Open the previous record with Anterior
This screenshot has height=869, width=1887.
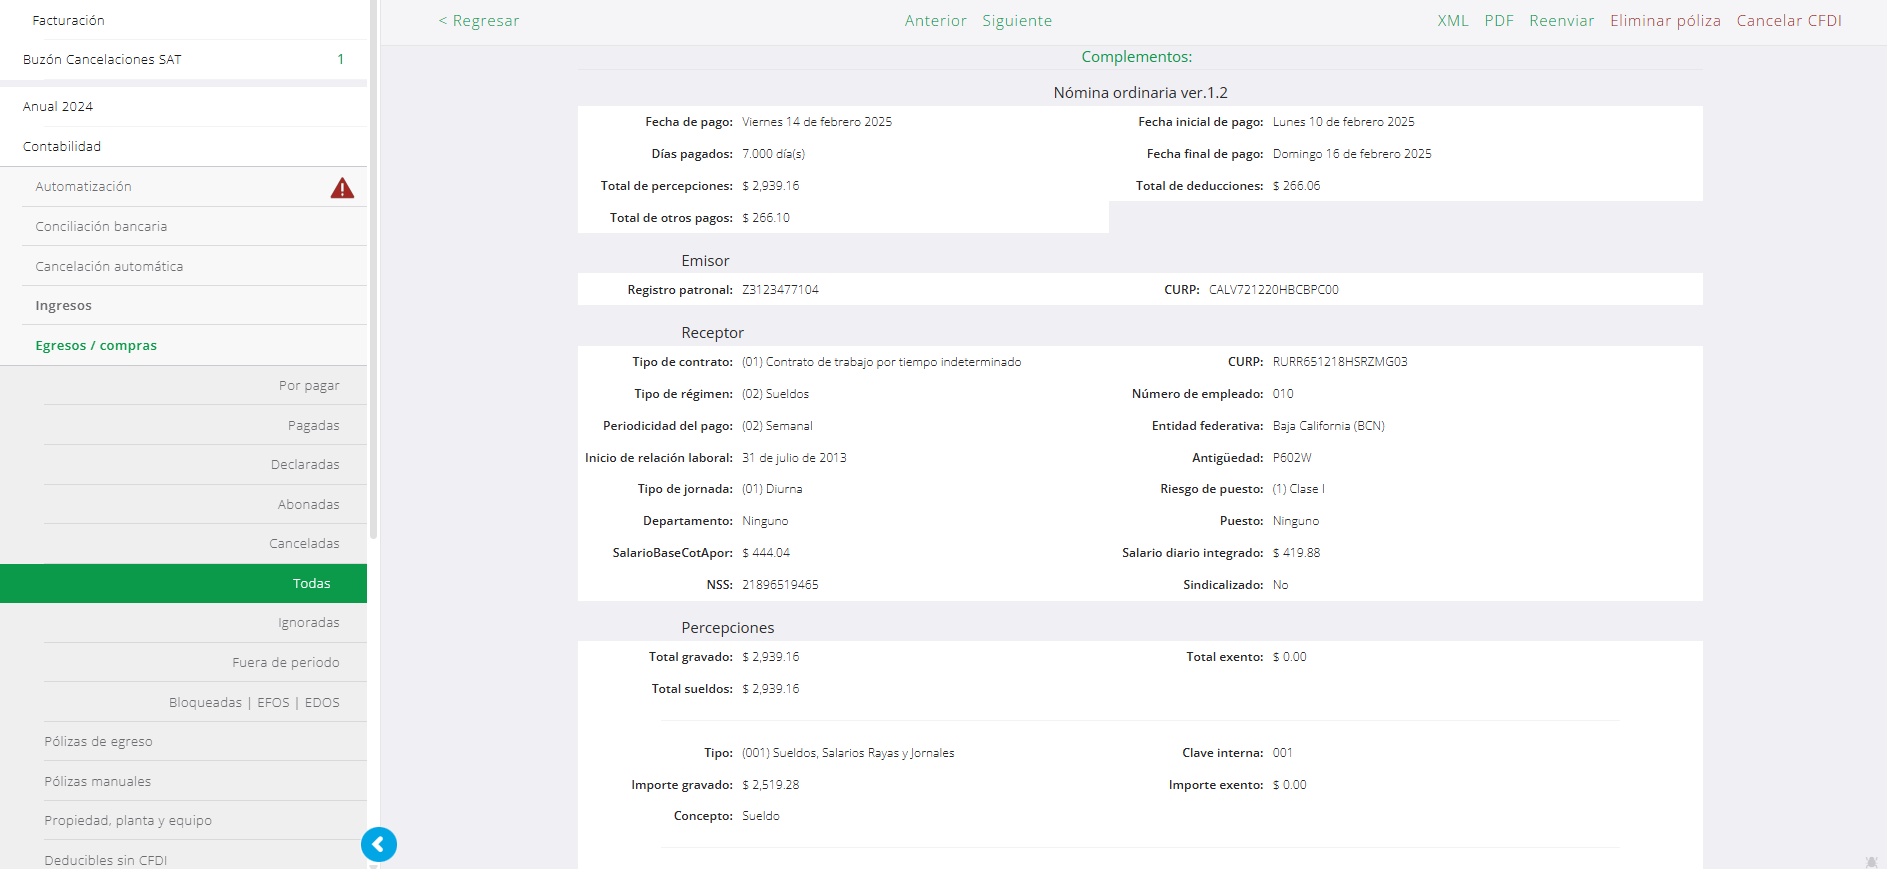(x=935, y=21)
